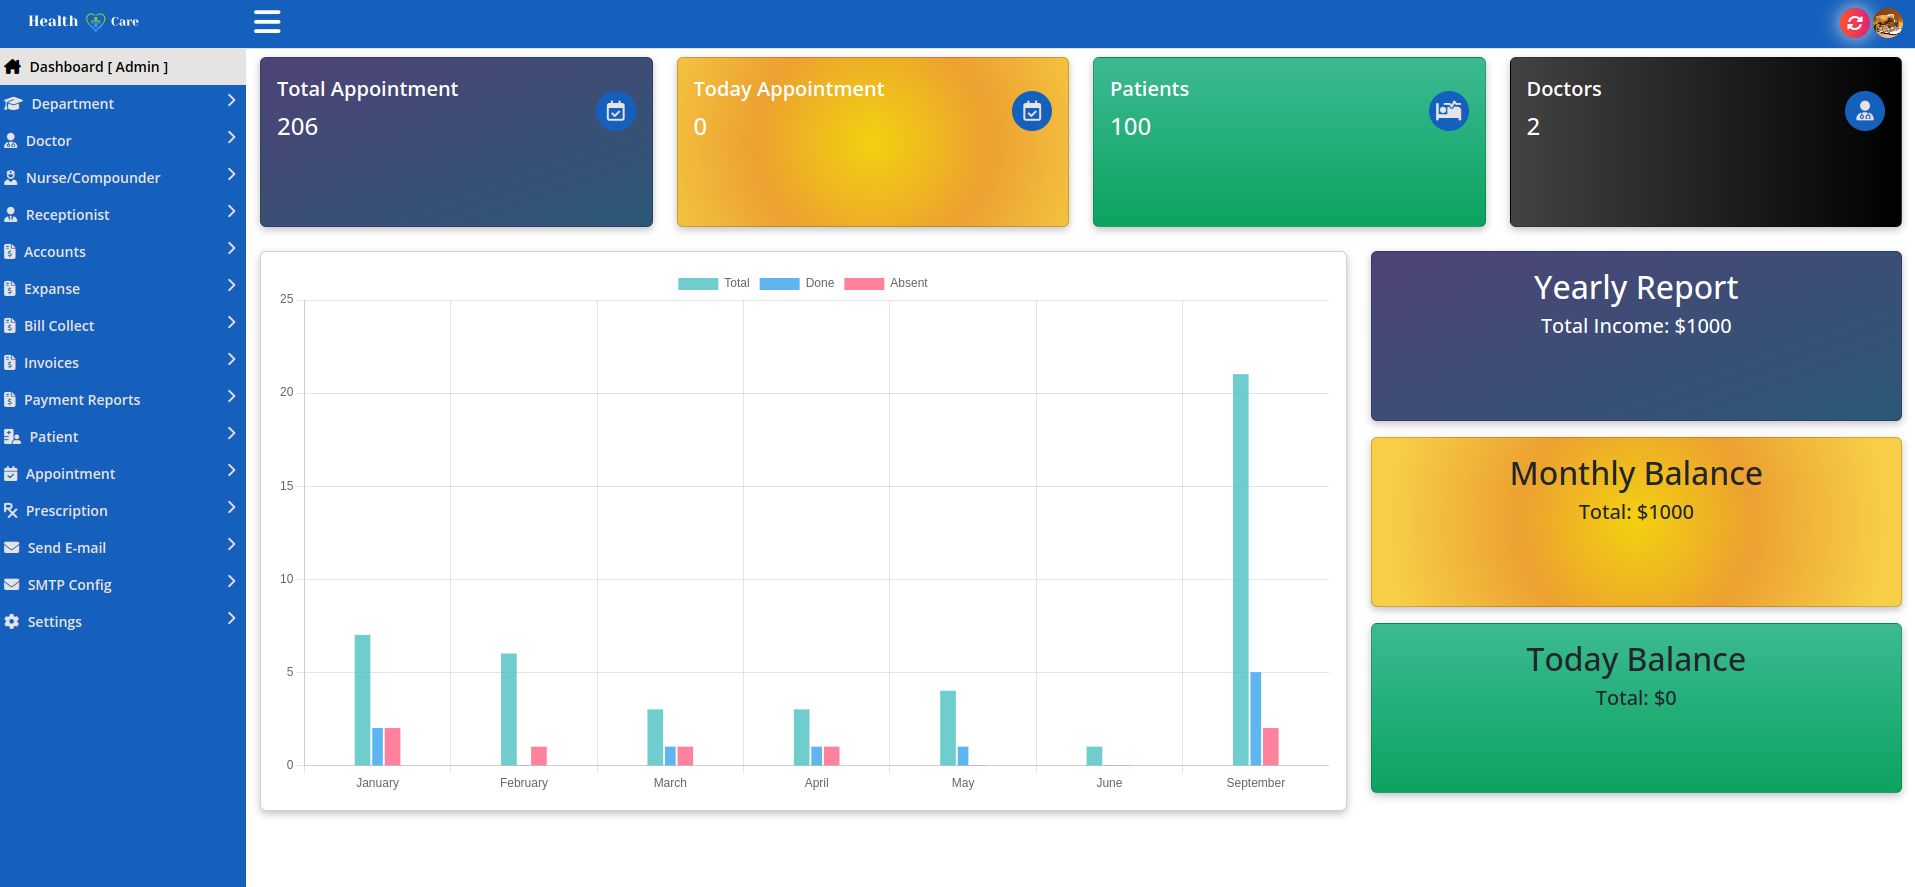Toggle the Absent series in chart legend
This screenshot has height=887, width=1915.
[886, 283]
